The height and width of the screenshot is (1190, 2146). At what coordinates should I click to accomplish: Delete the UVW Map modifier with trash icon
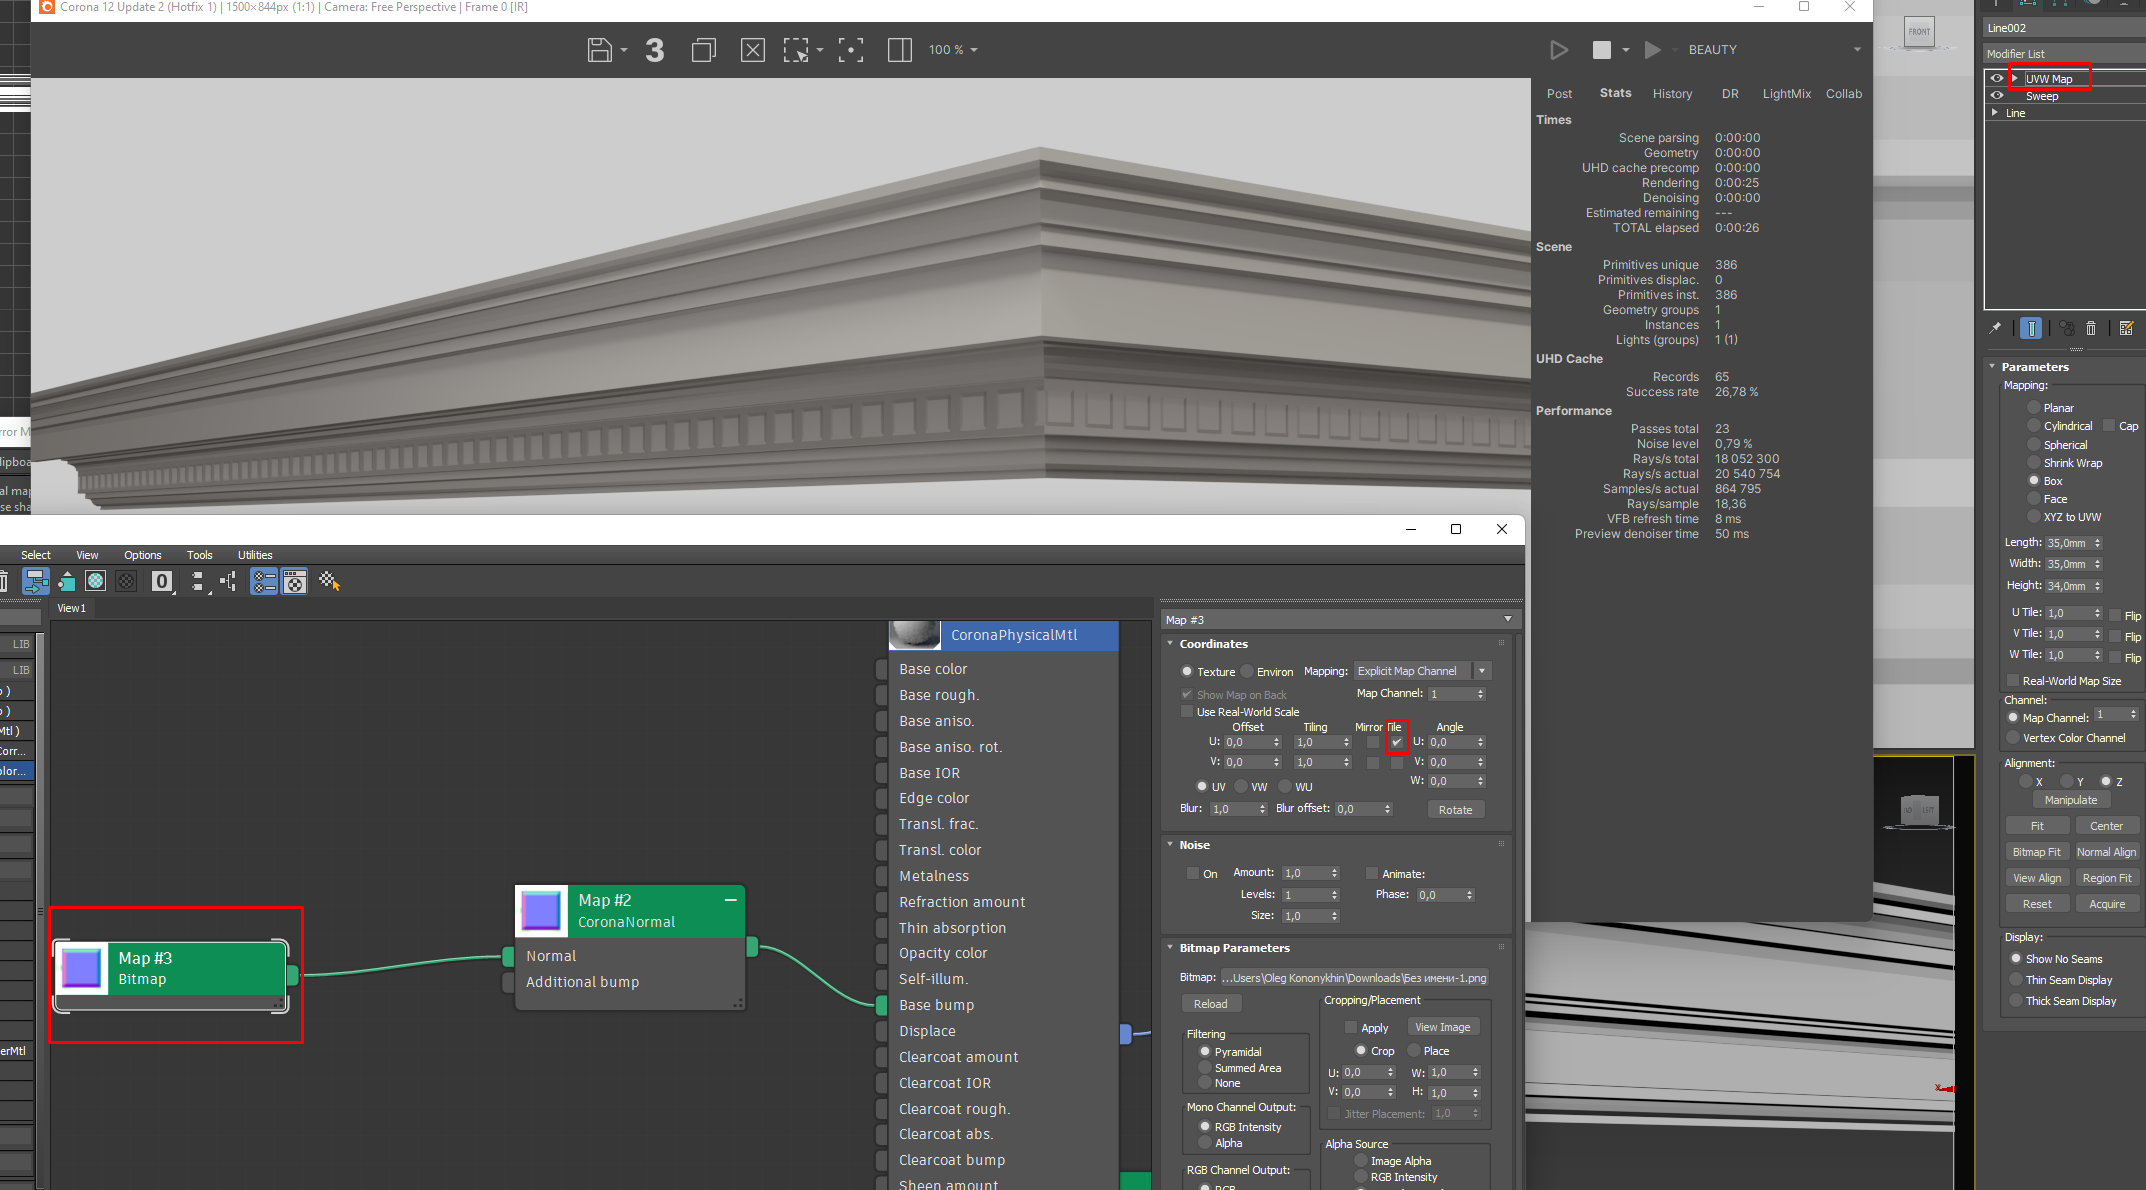2091,328
